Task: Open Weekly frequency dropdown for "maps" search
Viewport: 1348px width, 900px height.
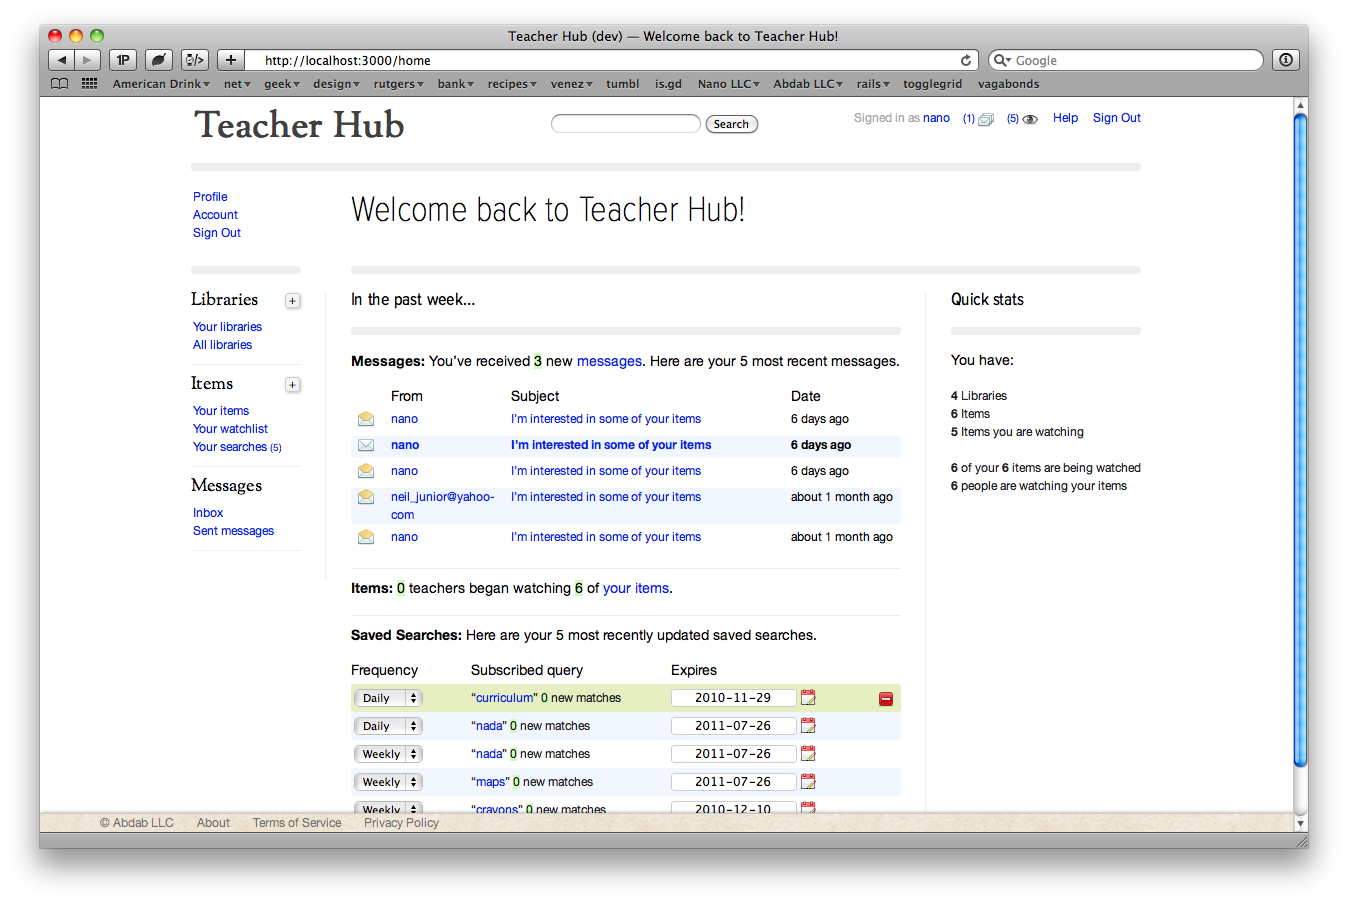Action: (388, 782)
